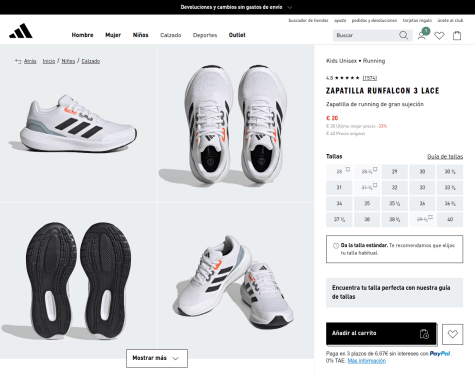Open the Deportes menu
The width and height of the screenshot is (475, 380).
tap(205, 35)
